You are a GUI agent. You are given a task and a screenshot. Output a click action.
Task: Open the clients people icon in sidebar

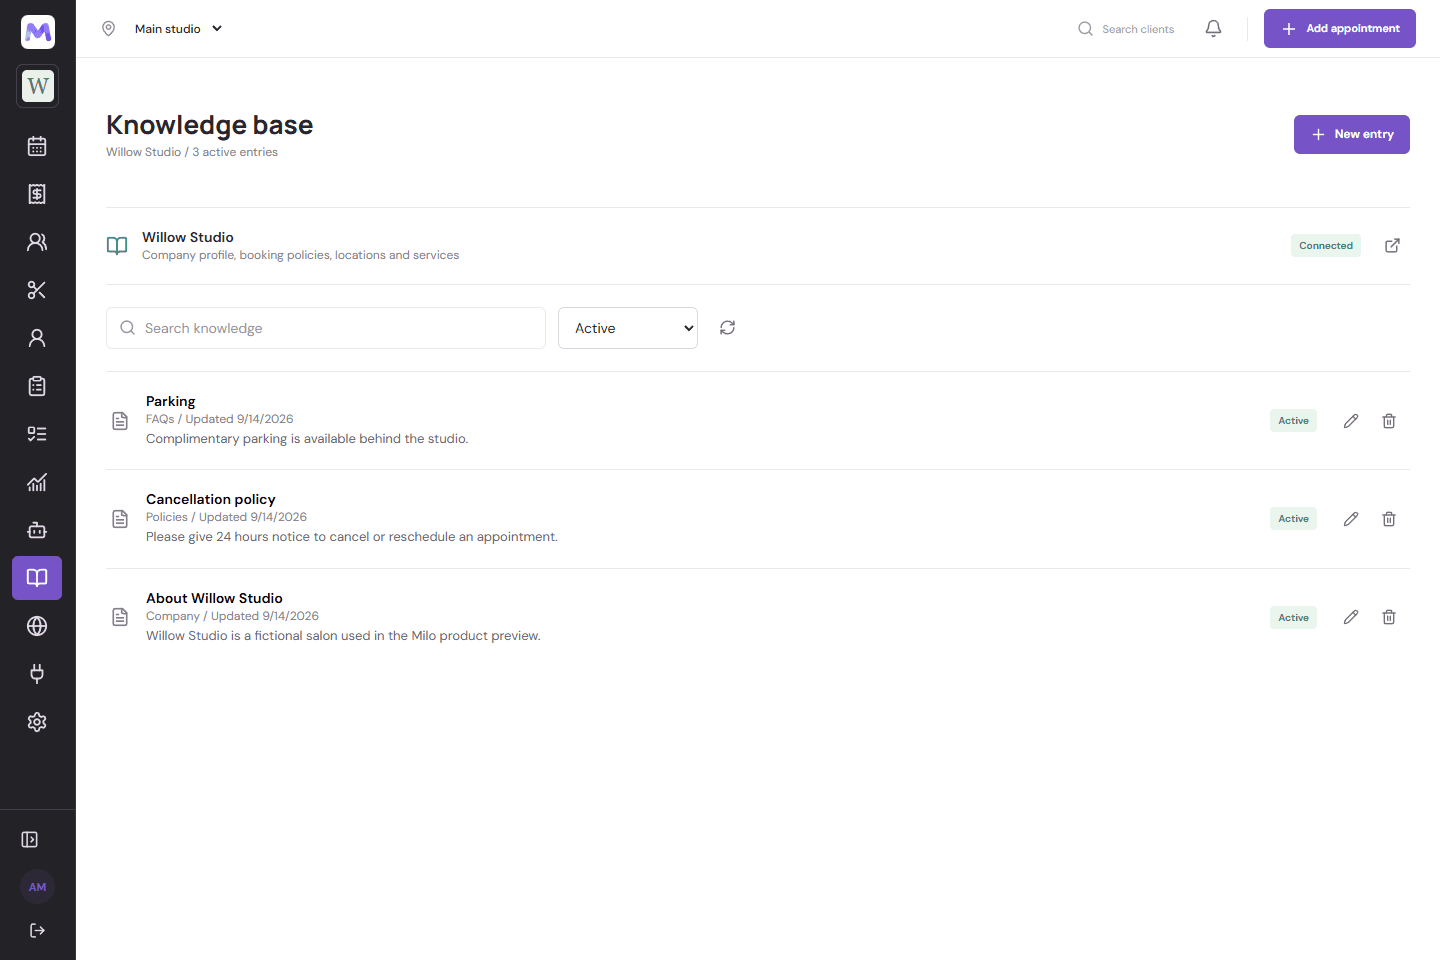pyautogui.click(x=37, y=242)
